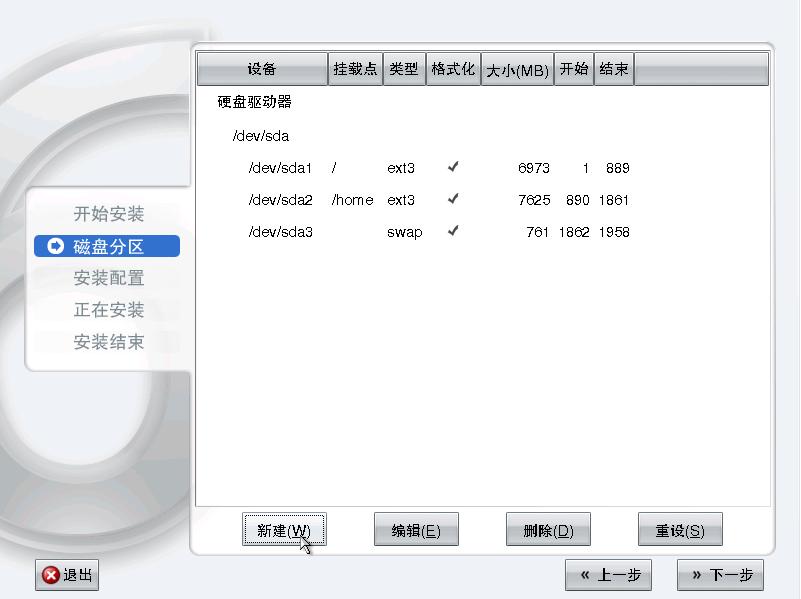Click the /home mount point cell
The image size is (801, 599).
point(352,200)
